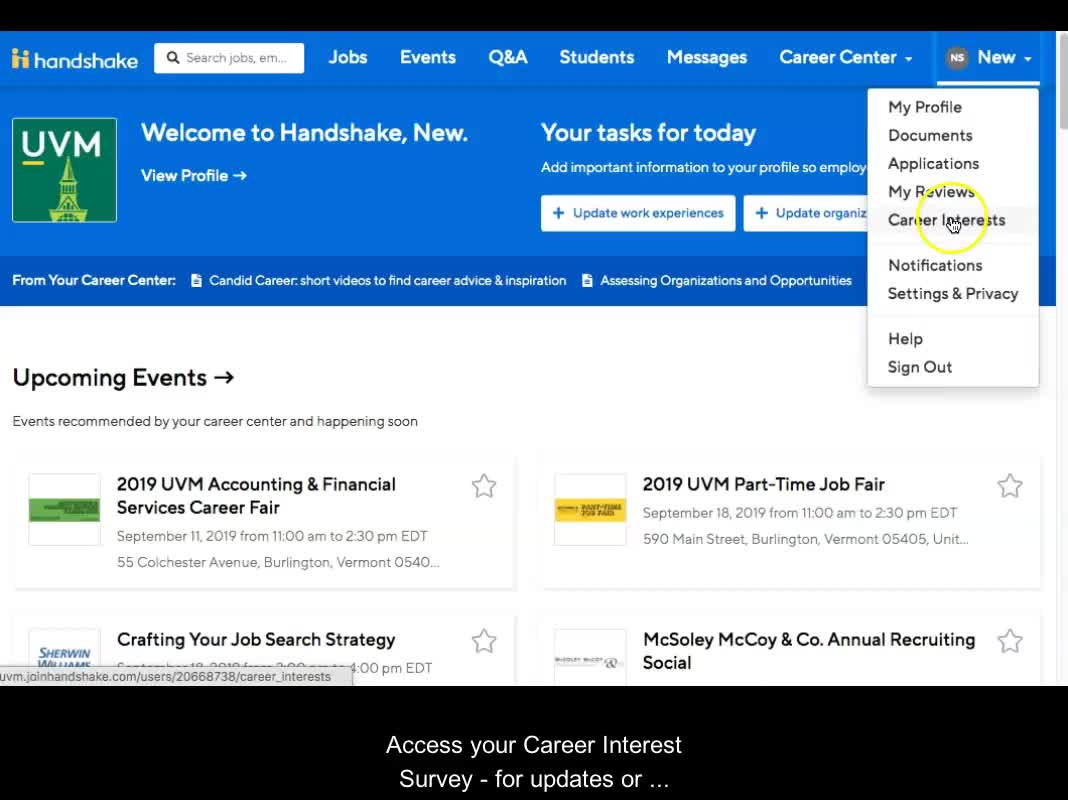Open Crafting Your Job Search Strategy title
The width and height of the screenshot is (1068, 800).
[256, 640]
